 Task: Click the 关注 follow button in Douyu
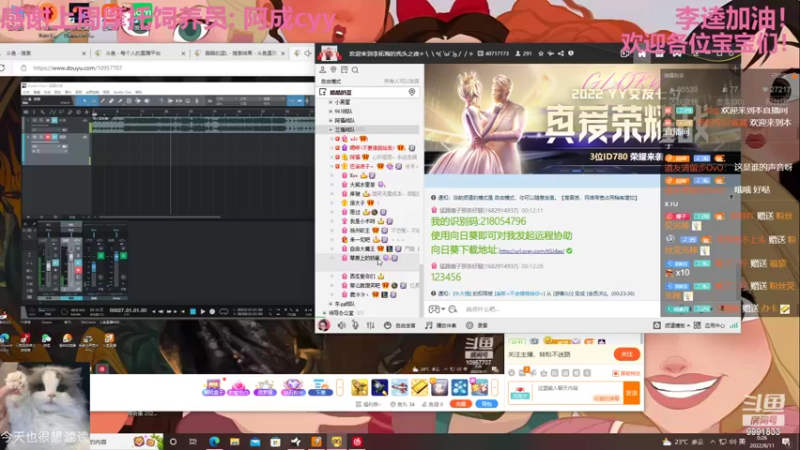click(x=627, y=354)
